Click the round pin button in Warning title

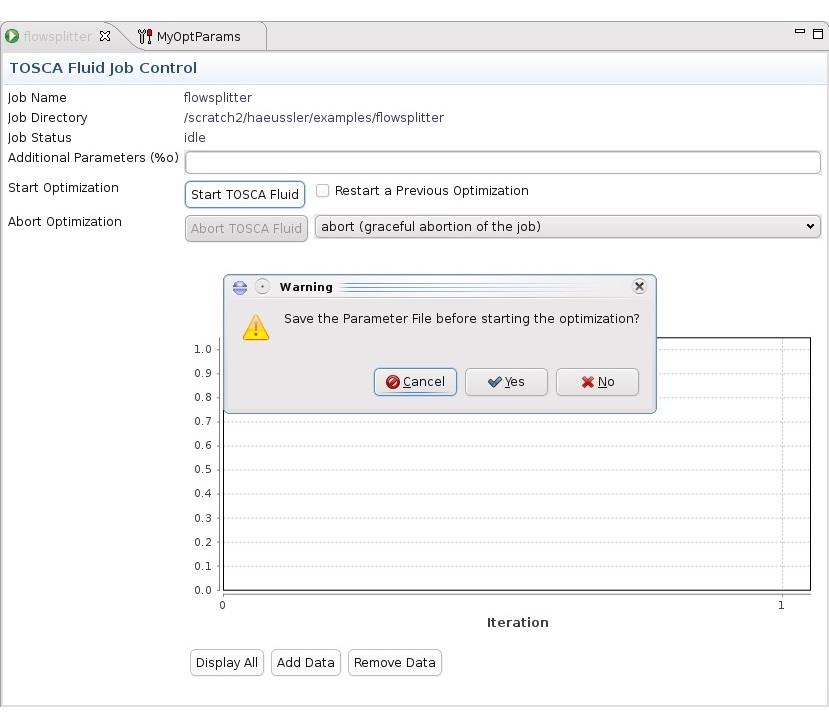tap(262, 286)
